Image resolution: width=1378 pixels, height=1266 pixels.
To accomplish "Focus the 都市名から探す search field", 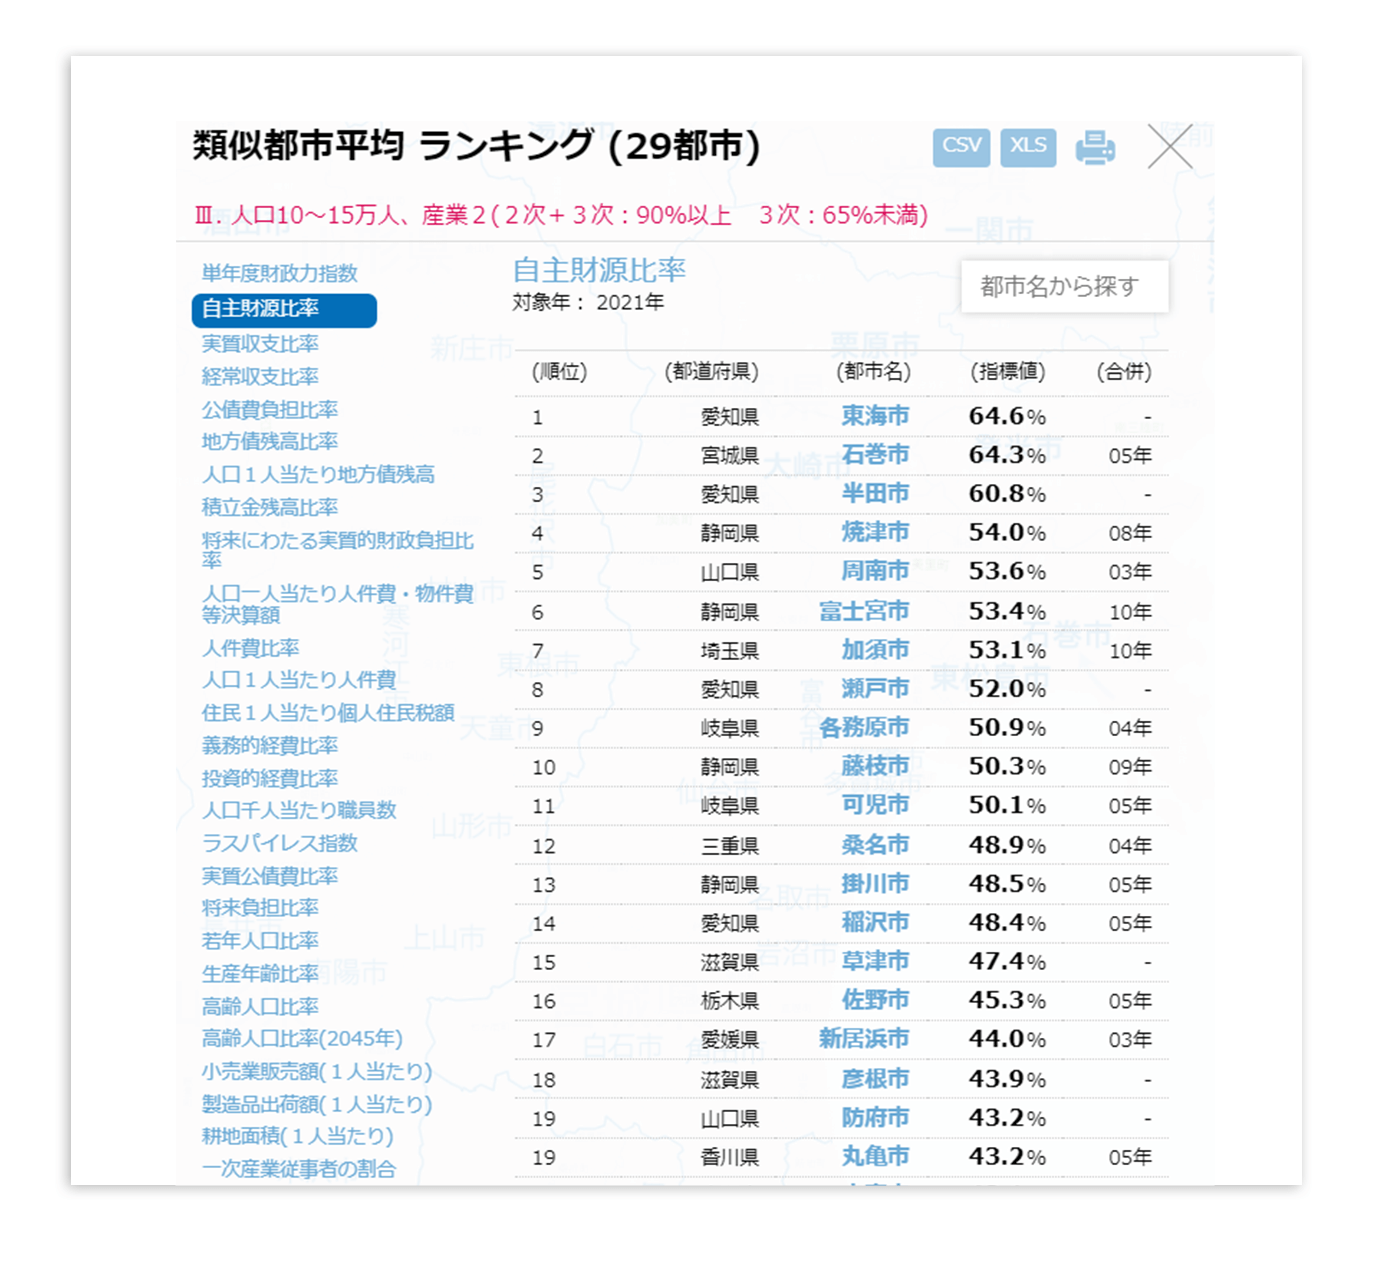I will click(x=1065, y=287).
